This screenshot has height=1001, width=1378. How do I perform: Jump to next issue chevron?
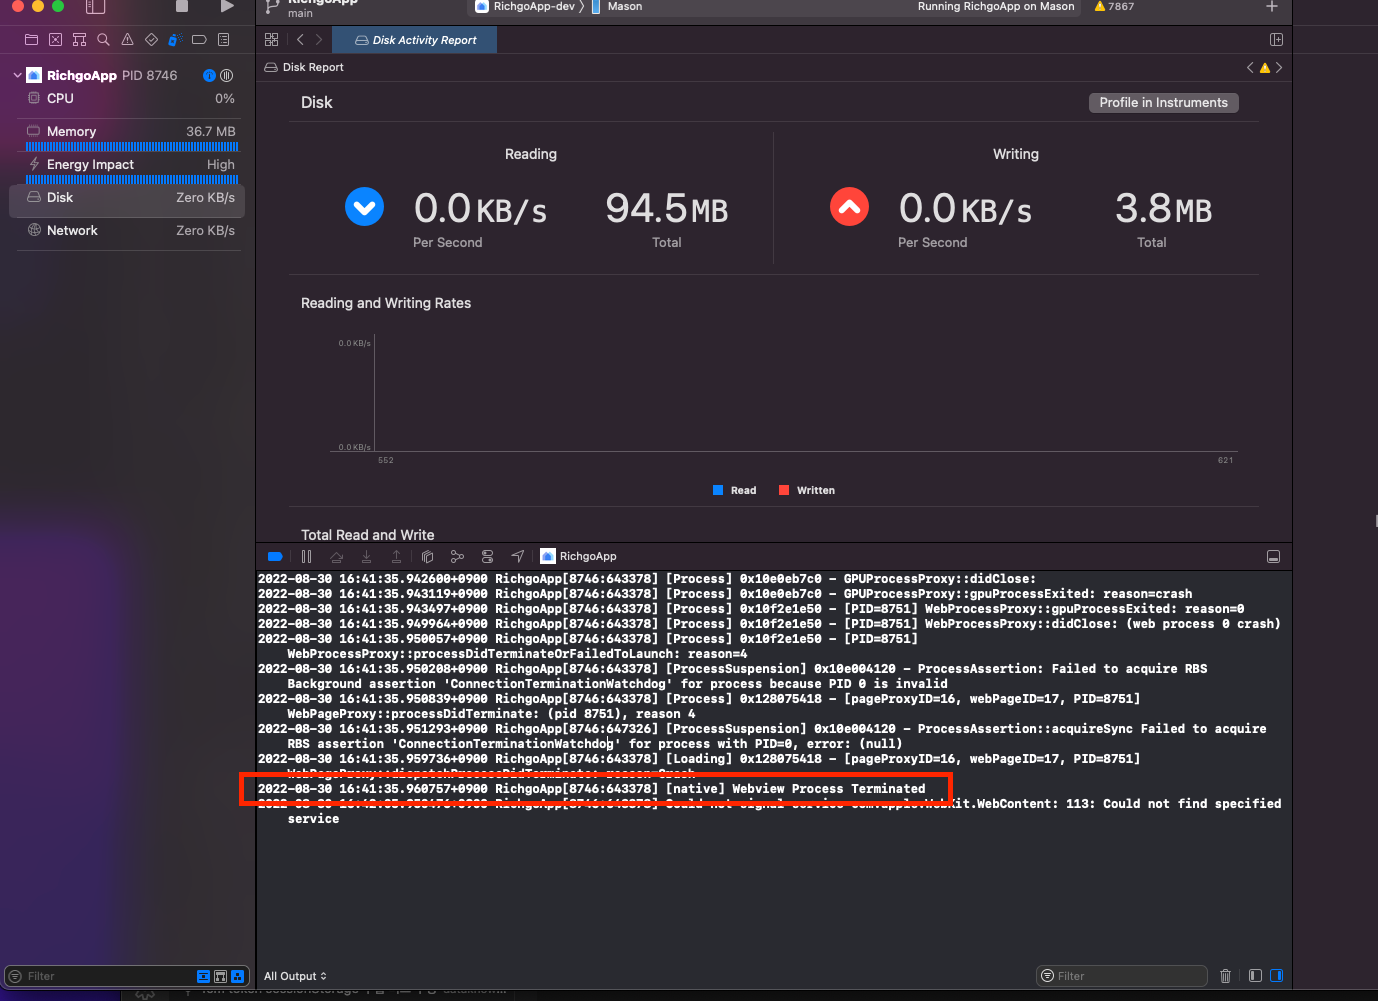(x=1279, y=67)
